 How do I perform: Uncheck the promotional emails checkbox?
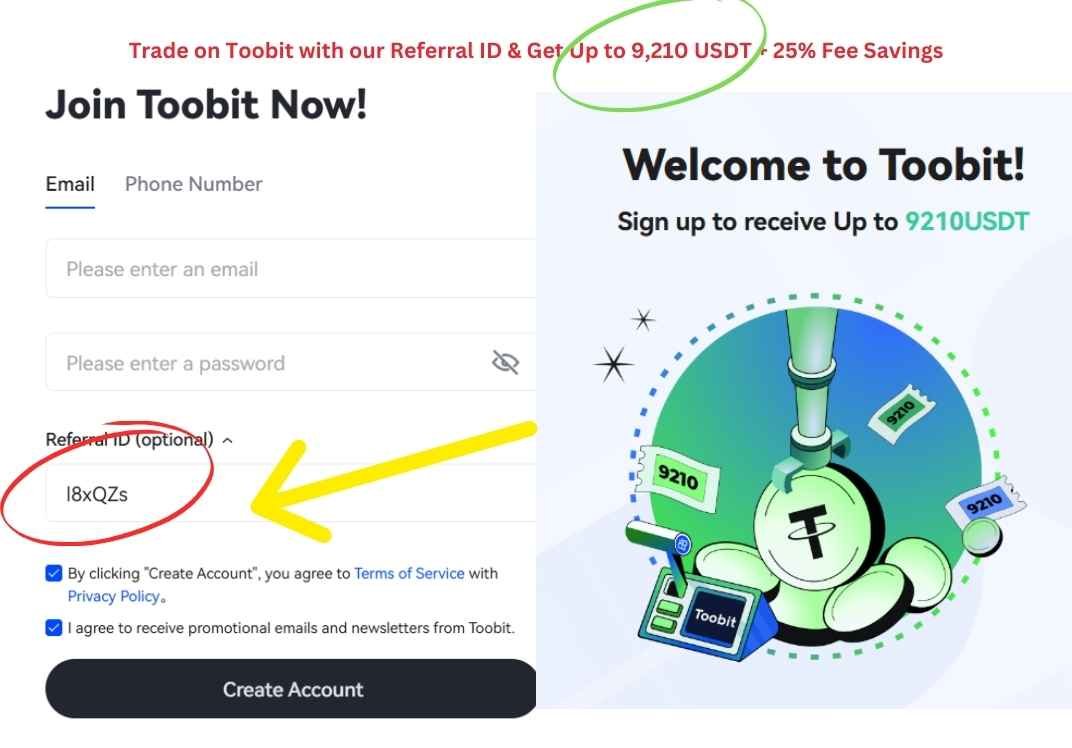coord(53,627)
